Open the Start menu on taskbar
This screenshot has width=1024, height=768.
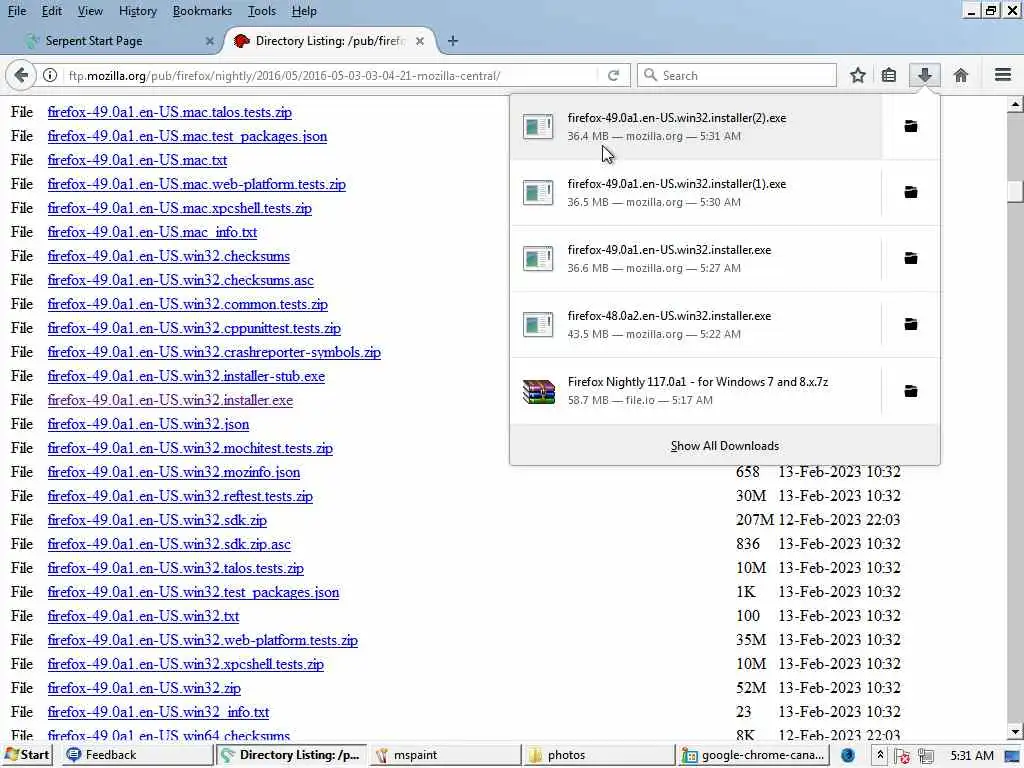click(27, 755)
